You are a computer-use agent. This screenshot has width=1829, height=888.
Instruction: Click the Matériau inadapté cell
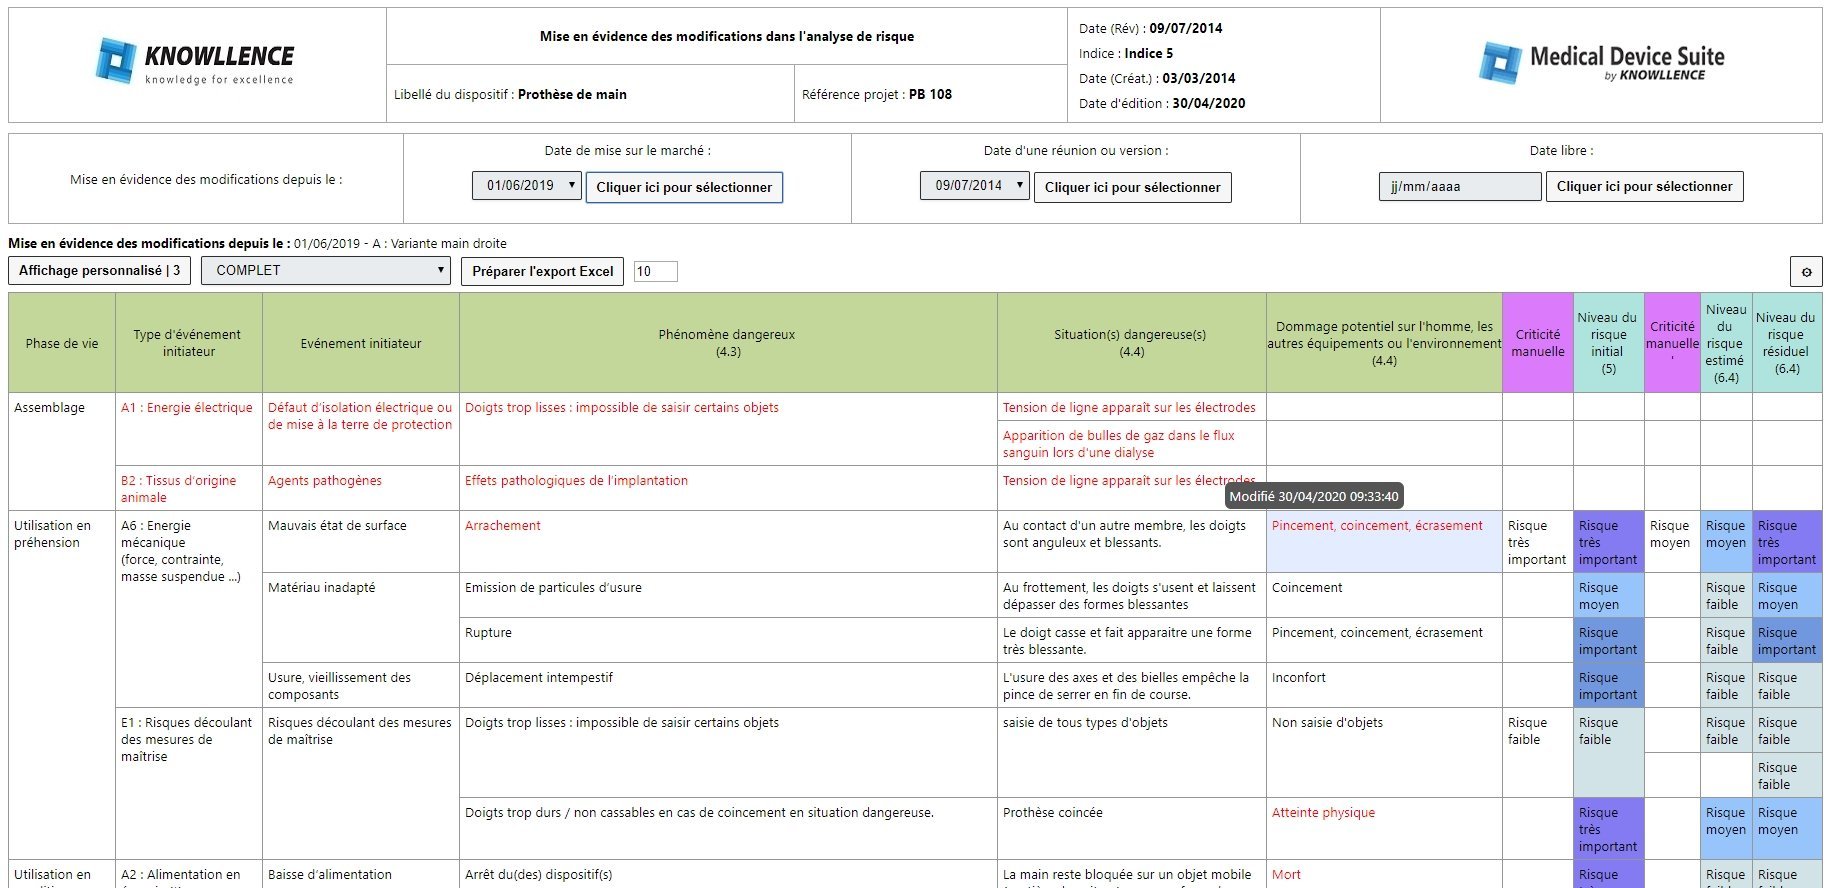point(361,617)
